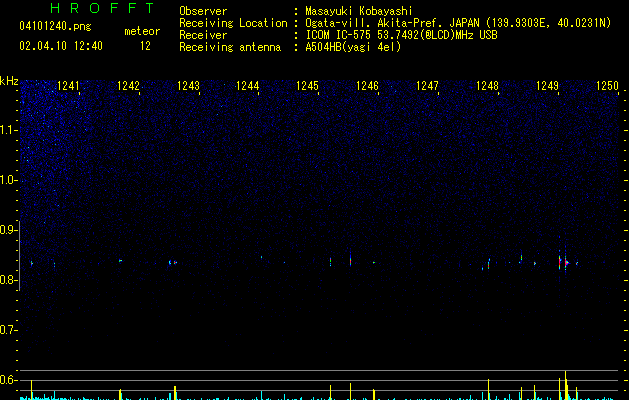Click the Ogata-vill. Akita-Pref. JAPAN location text

458,23
